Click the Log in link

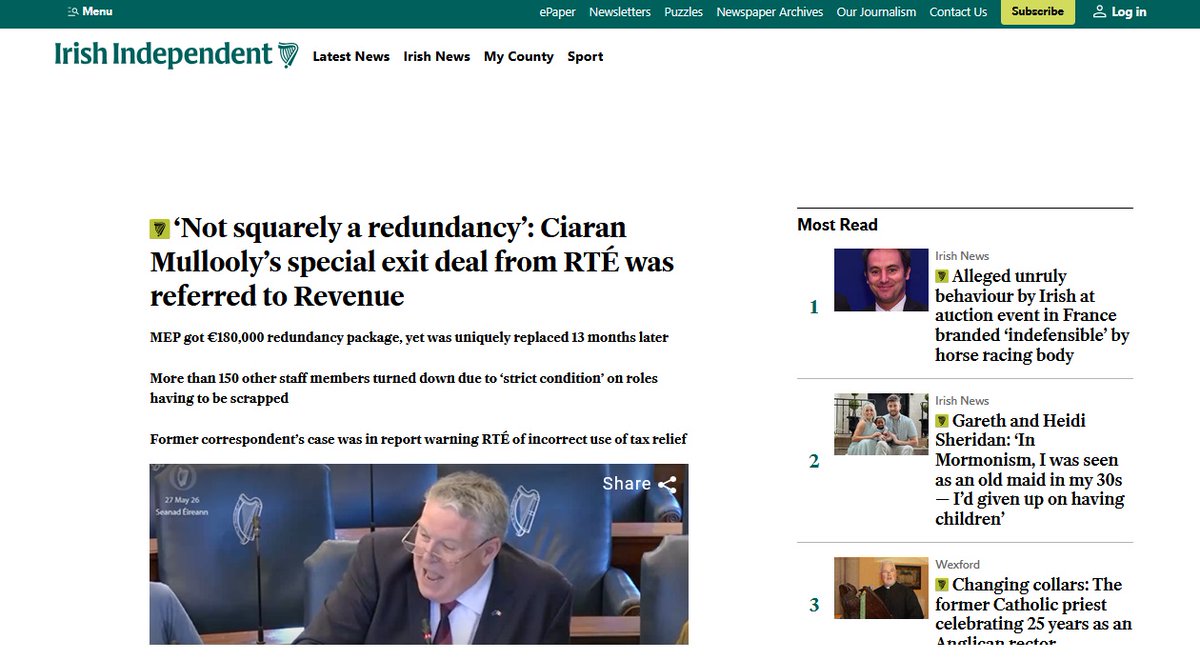(x=1129, y=12)
